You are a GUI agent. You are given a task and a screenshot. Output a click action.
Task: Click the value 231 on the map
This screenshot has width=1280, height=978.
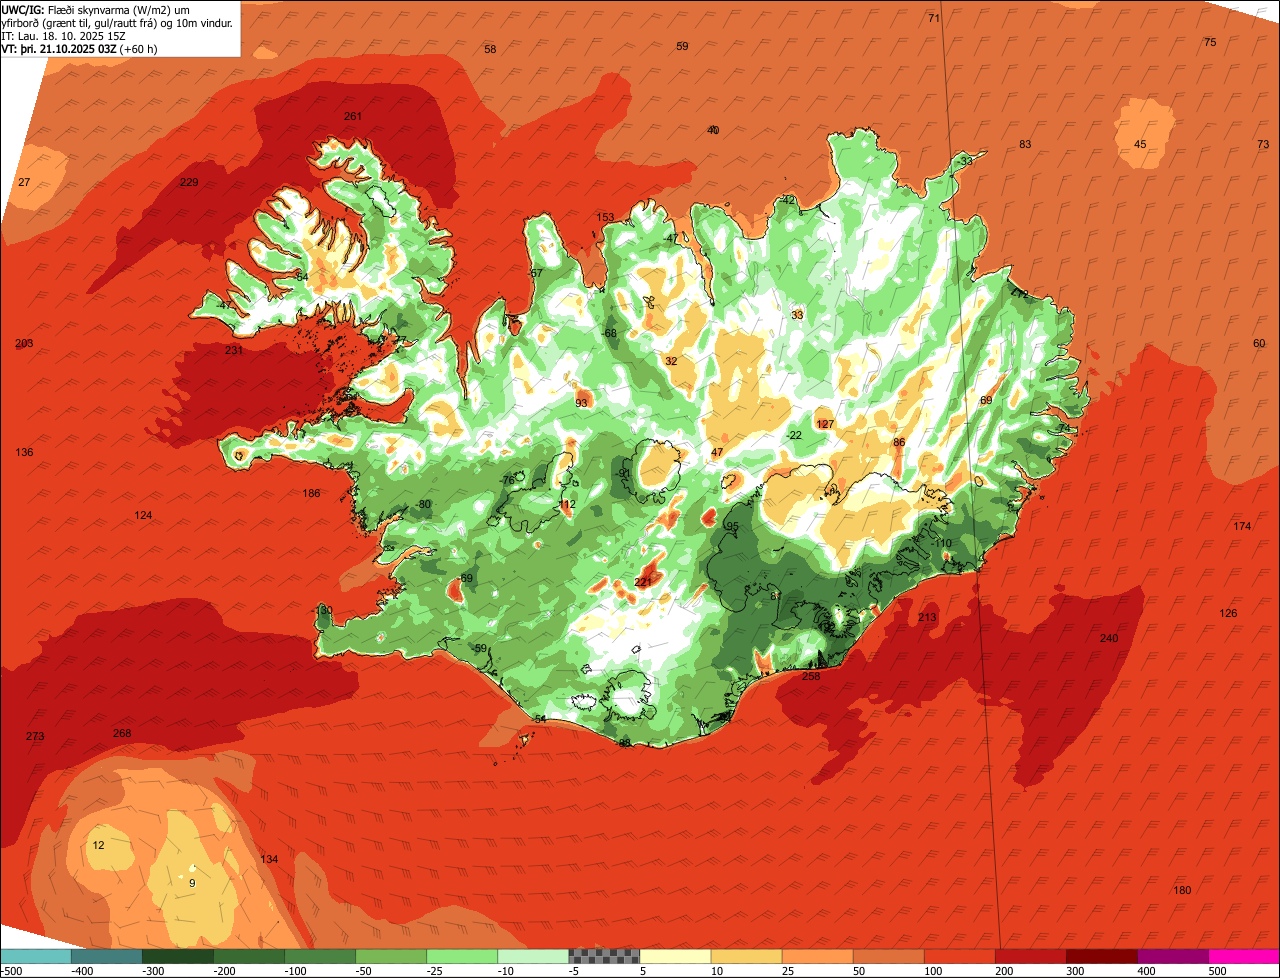click(x=234, y=350)
